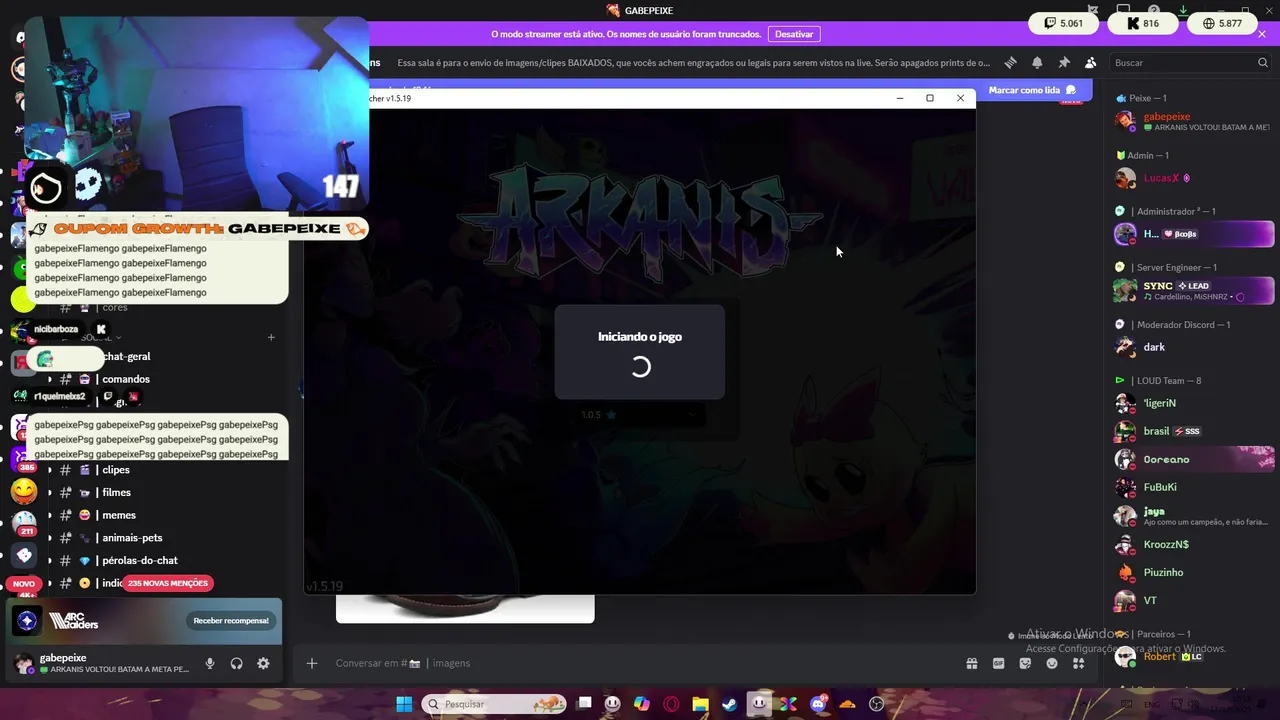This screenshot has width=1280, height=720.
Task: Deafen audio with the headphones icon
Action: [237, 663]
